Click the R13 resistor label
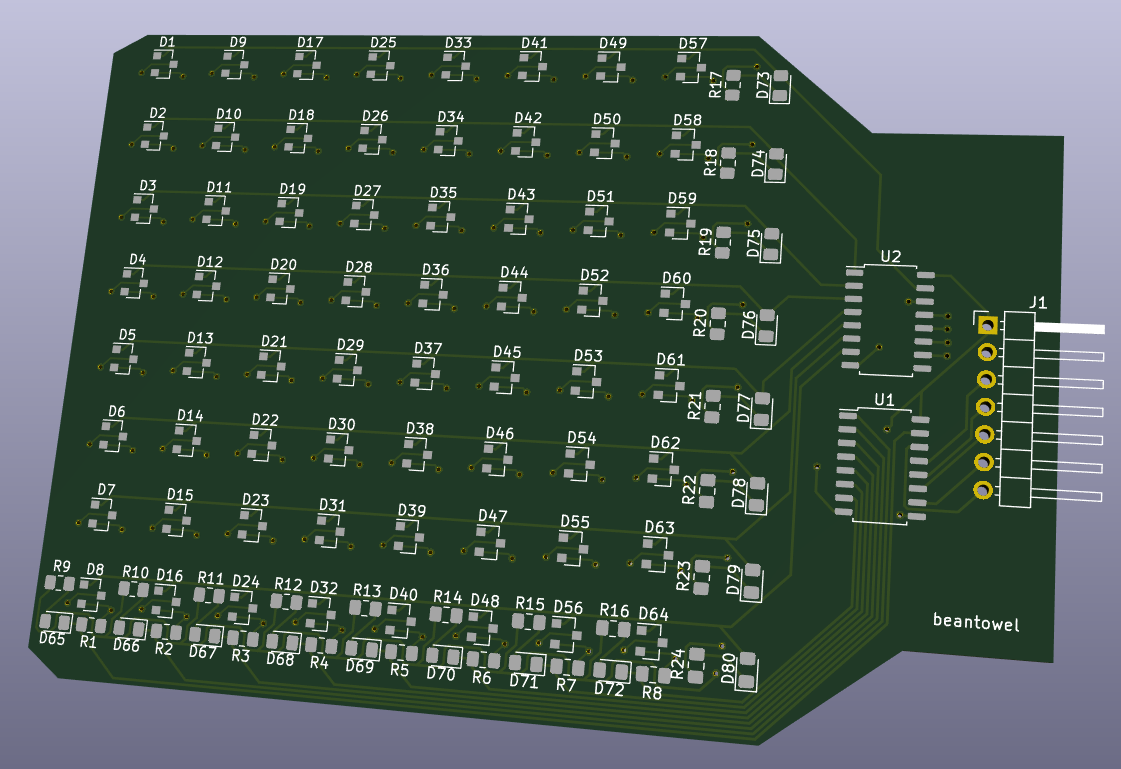 [367, 590]
